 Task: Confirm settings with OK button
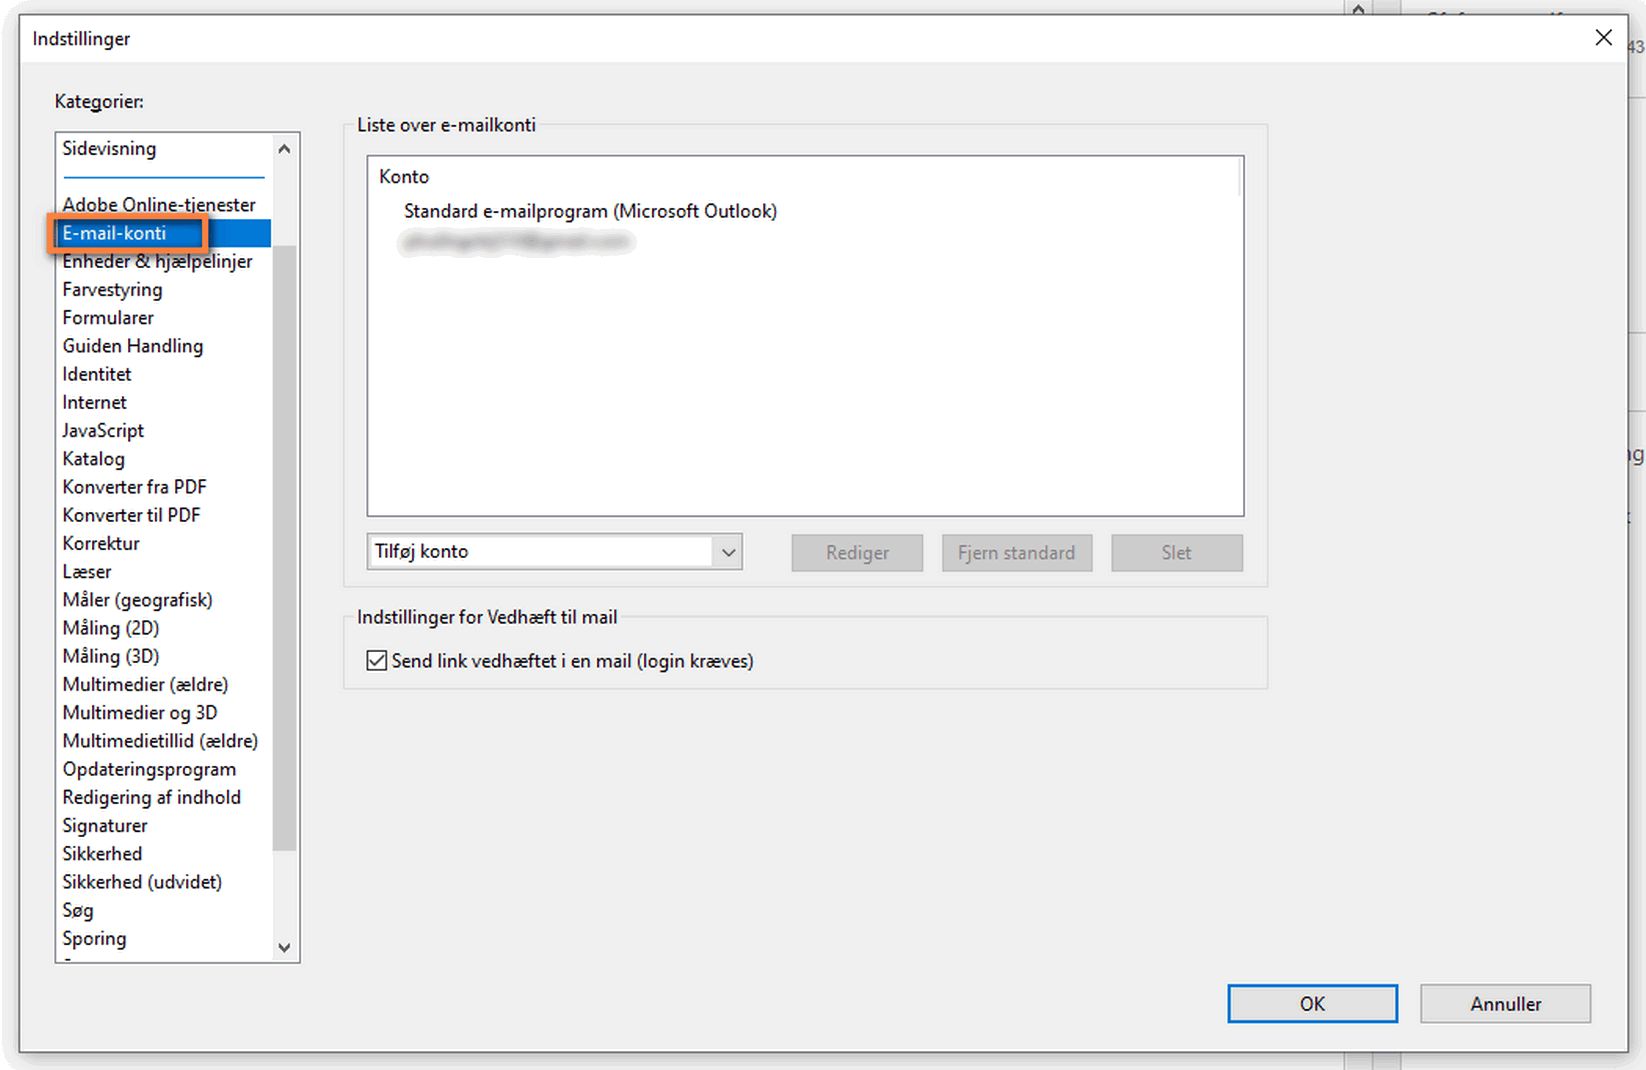(x=1312, y=1004)
